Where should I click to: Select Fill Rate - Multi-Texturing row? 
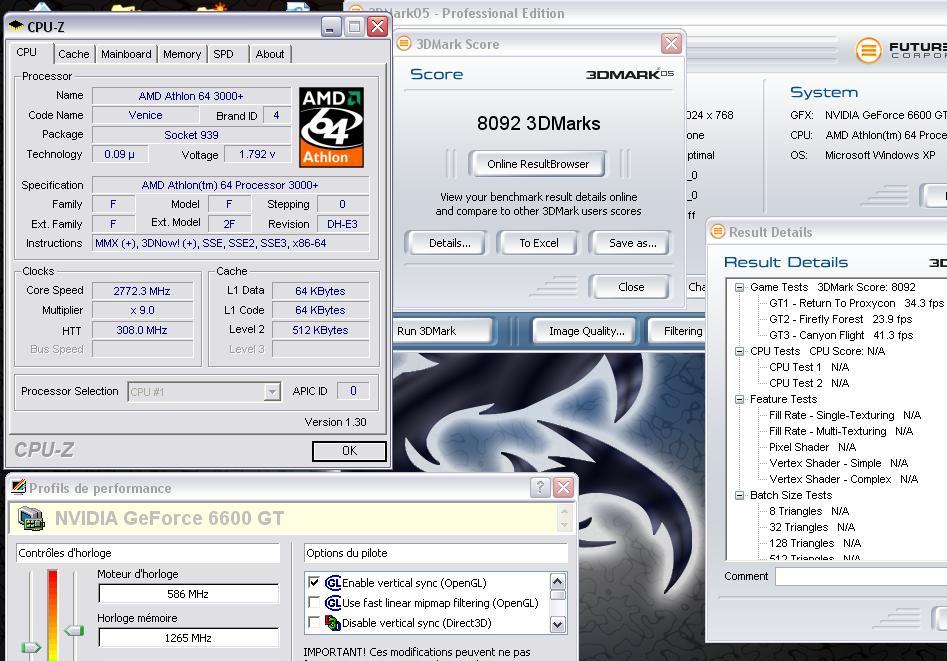click(x=841, y=431)
